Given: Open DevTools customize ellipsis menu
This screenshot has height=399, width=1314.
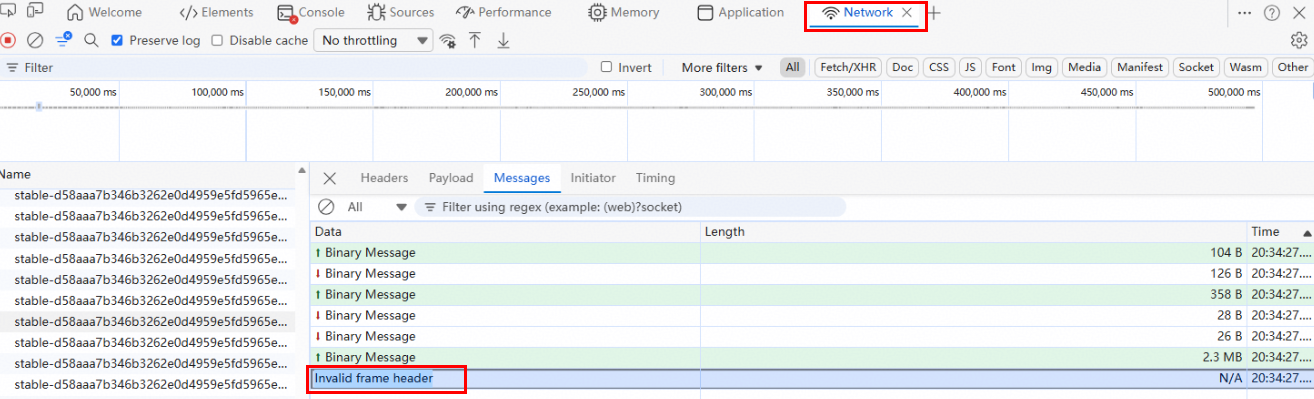Looking at the screenshot, I should coord(1244,13).
